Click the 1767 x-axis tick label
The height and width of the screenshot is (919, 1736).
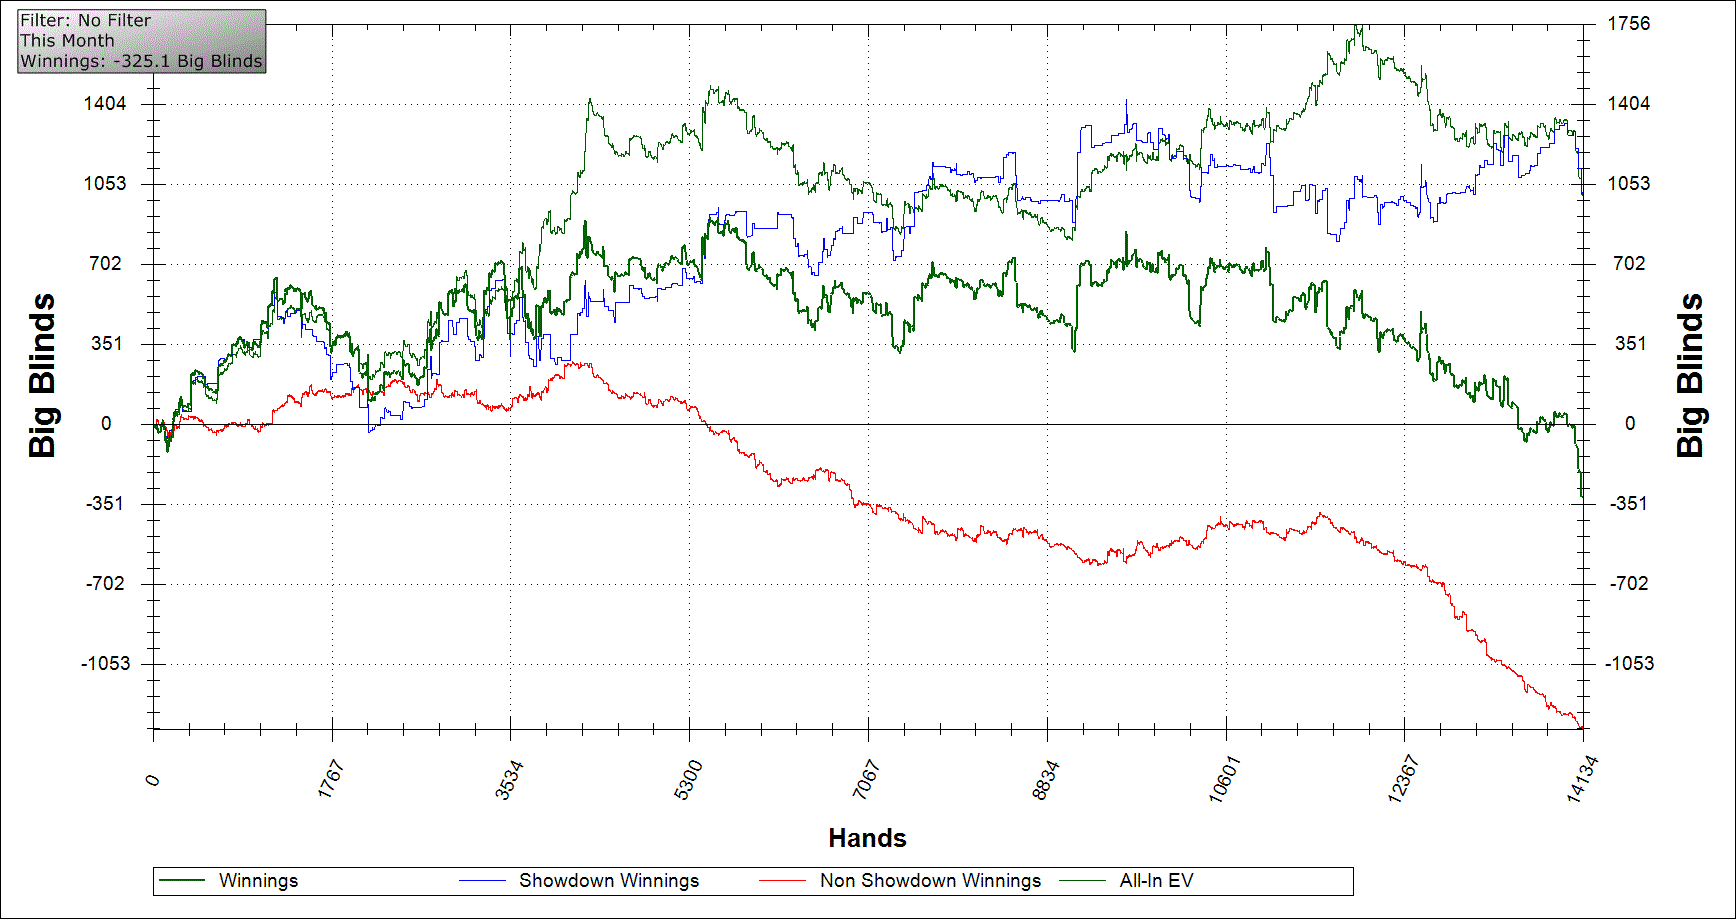pos(331,779)
